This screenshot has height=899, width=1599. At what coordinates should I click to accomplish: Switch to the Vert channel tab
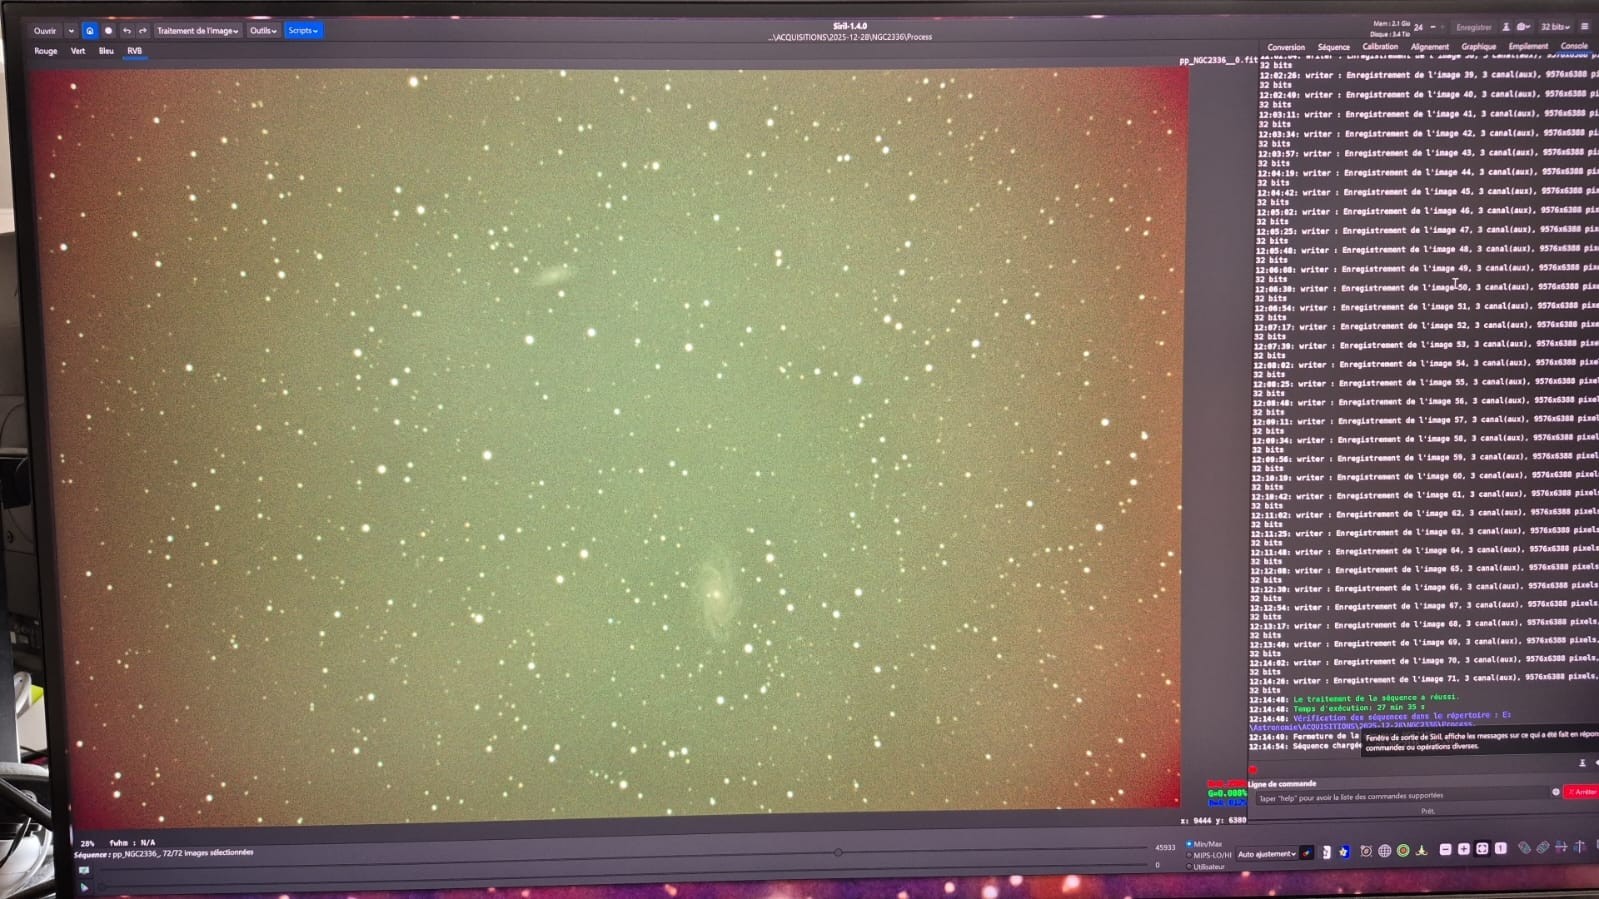(x=78, y=51)
